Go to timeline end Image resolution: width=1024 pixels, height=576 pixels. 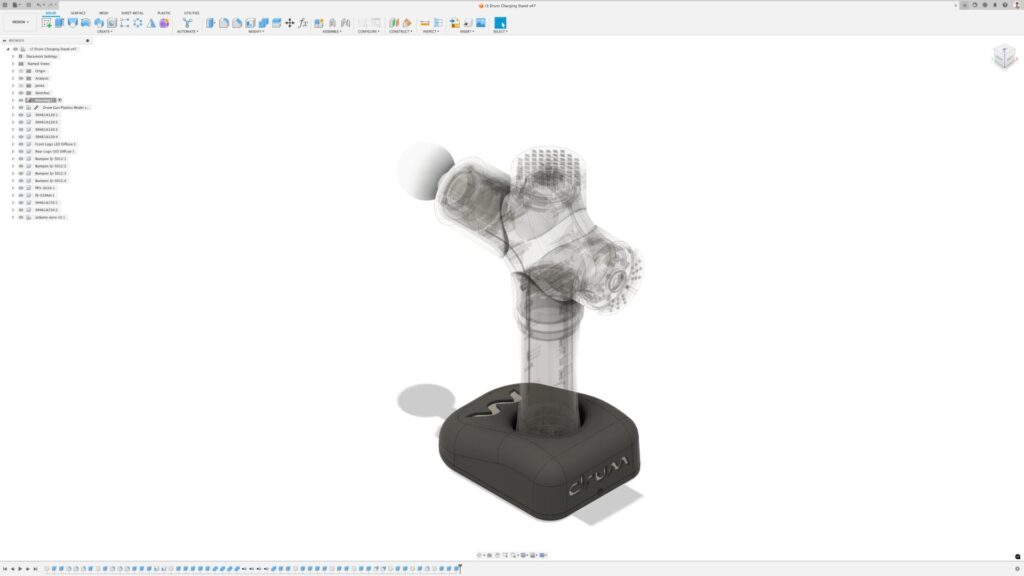(x=35, y=569)
